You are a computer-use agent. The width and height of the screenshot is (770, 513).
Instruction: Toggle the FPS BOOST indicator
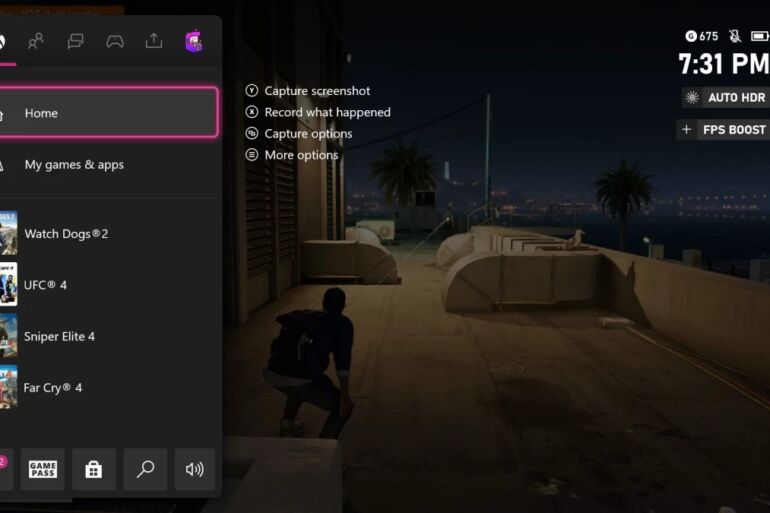point(724,130)
